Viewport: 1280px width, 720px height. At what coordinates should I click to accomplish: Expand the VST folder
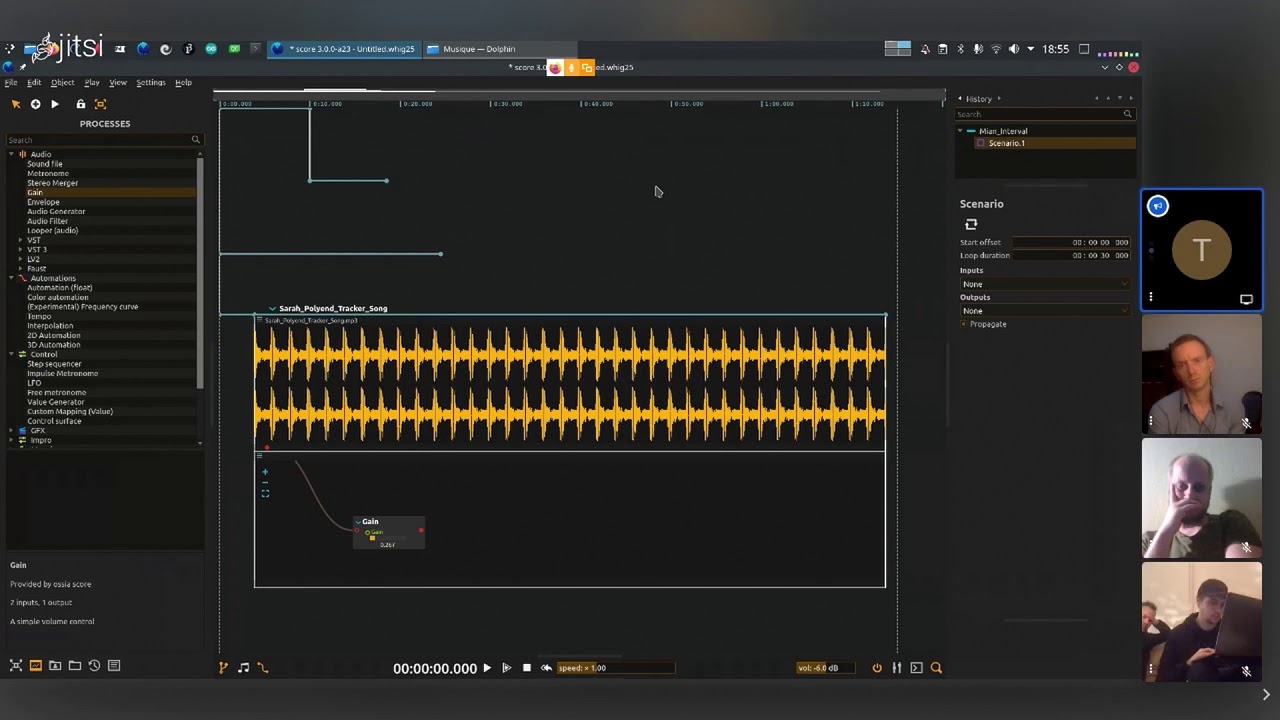[x=21, y=240]
